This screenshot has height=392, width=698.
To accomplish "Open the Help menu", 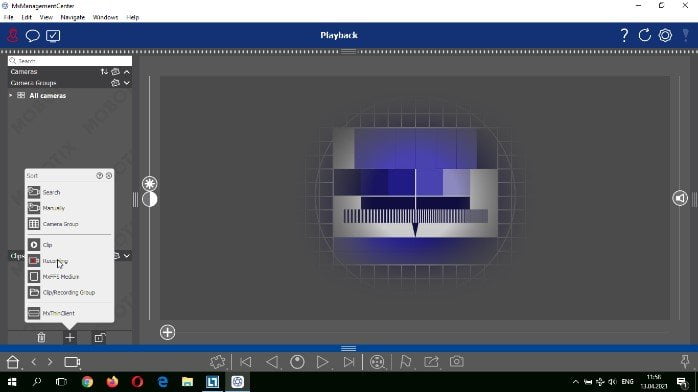I will (x=133, y=17).
